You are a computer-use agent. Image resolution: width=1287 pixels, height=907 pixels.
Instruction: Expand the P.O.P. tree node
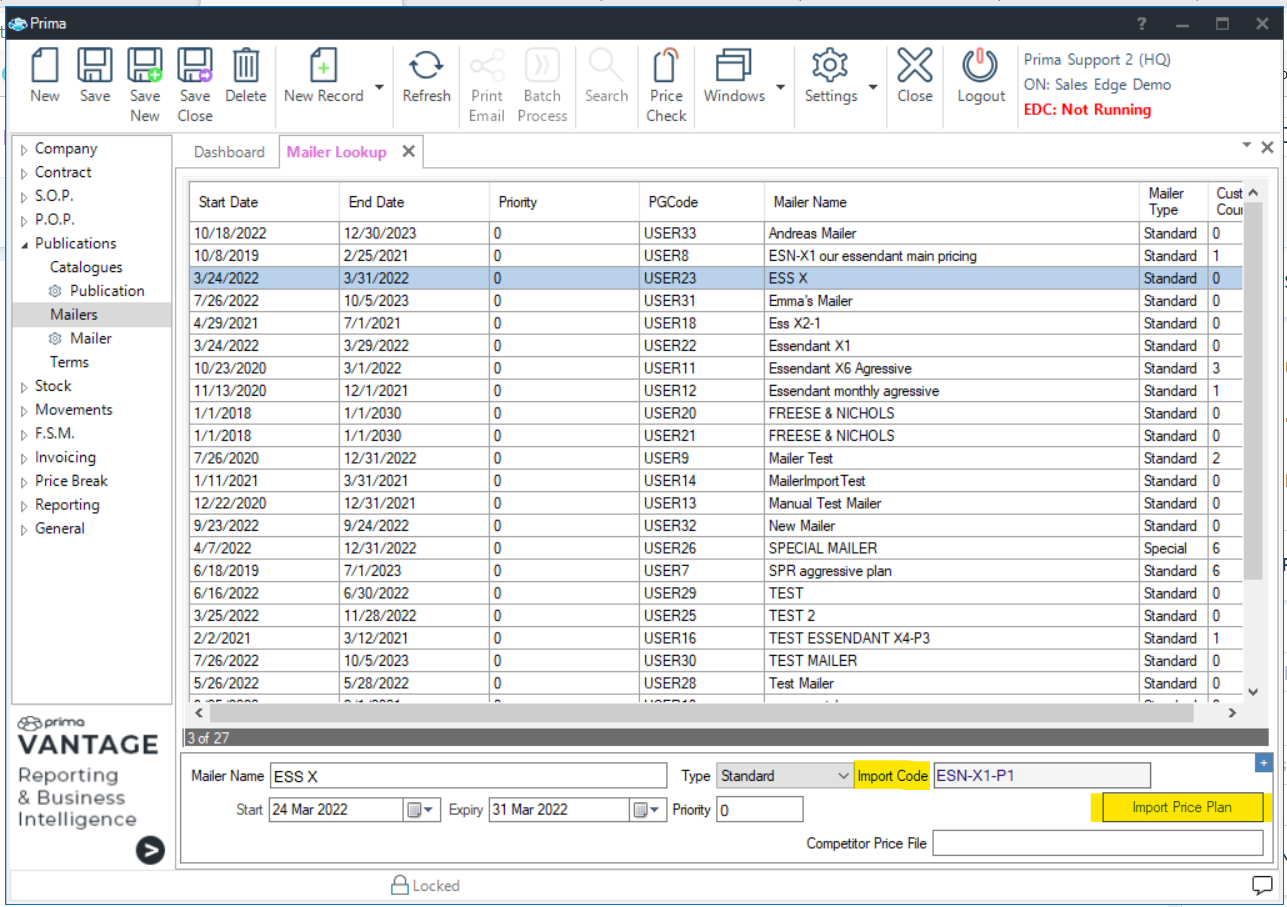24,220
